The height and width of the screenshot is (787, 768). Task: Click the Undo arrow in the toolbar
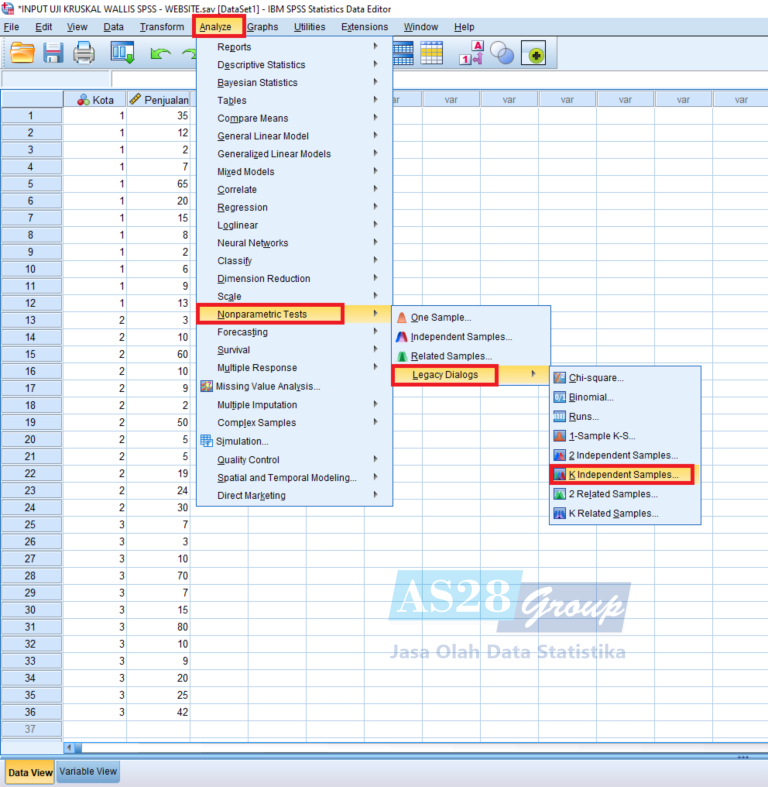[160, 54]
